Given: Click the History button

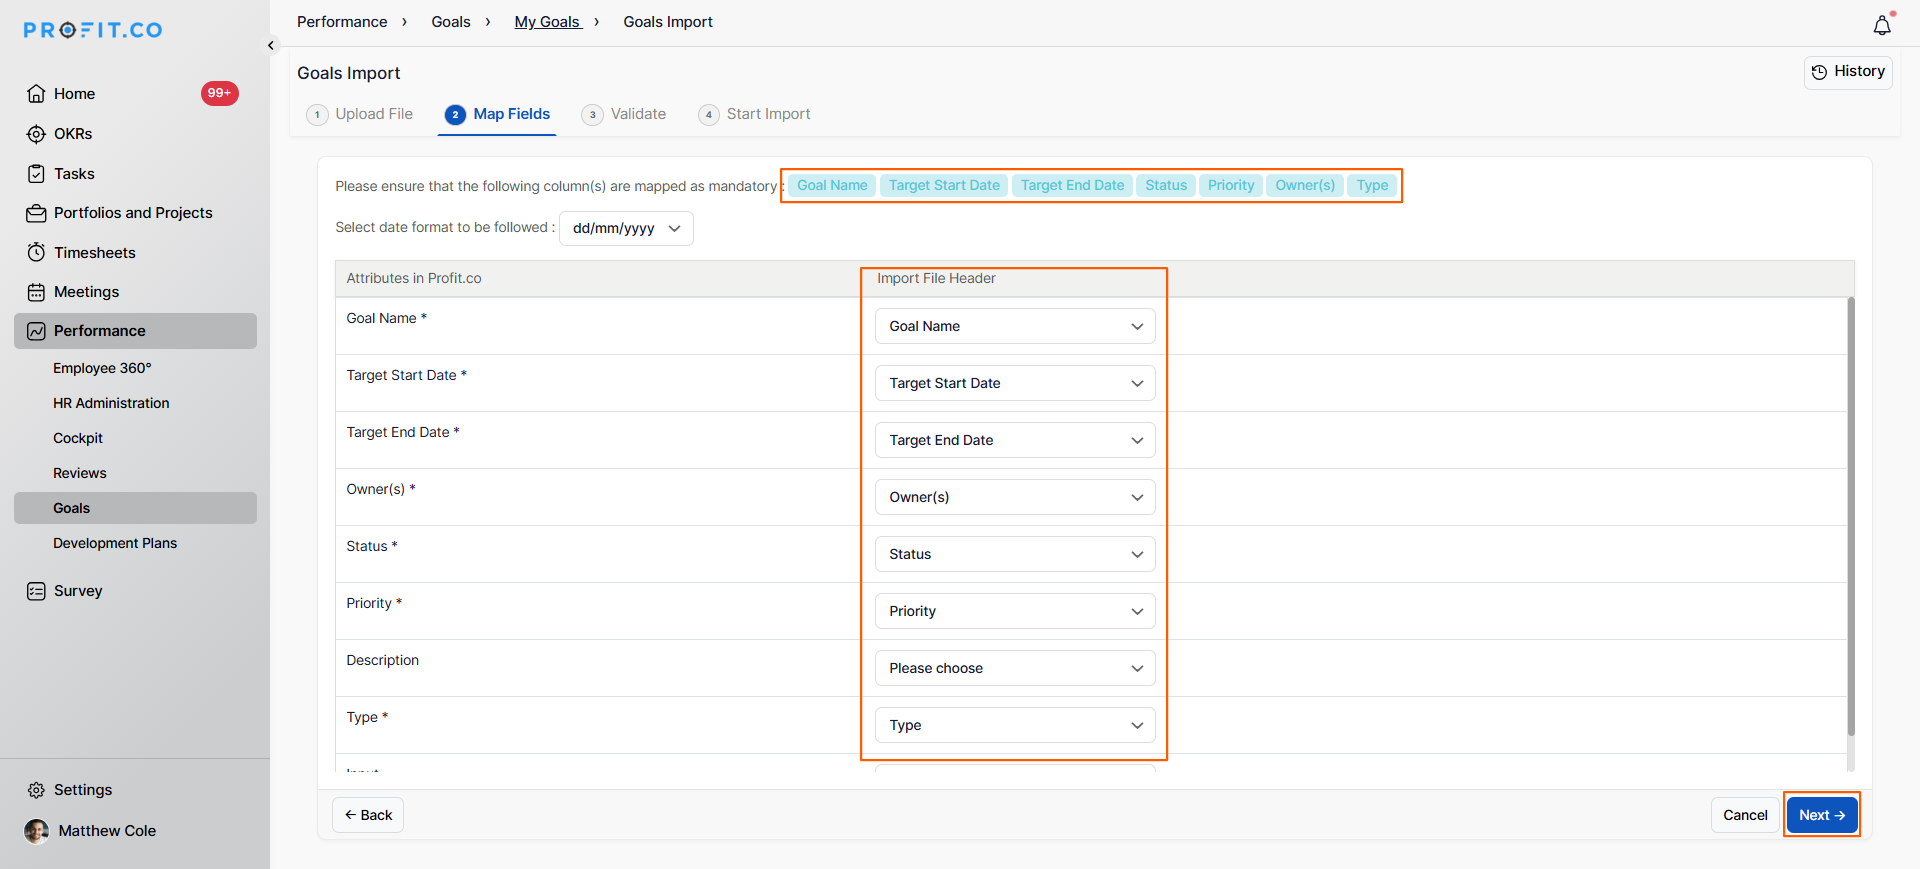Looking at the screenshot, I should [x=1847, y=72].
